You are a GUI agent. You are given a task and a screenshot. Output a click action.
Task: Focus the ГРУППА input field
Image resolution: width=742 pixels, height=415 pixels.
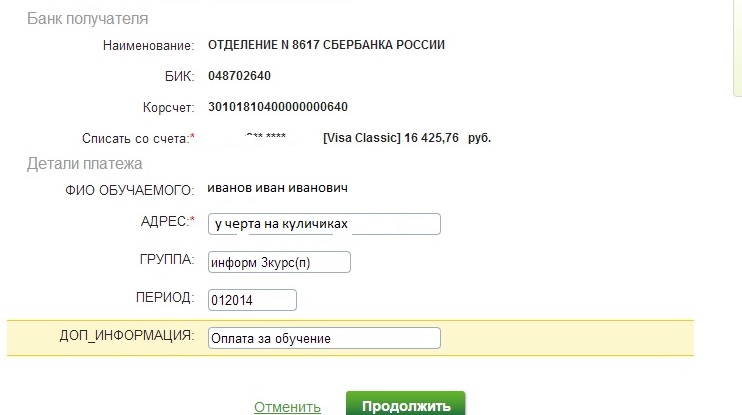click(x=279, y=262)
